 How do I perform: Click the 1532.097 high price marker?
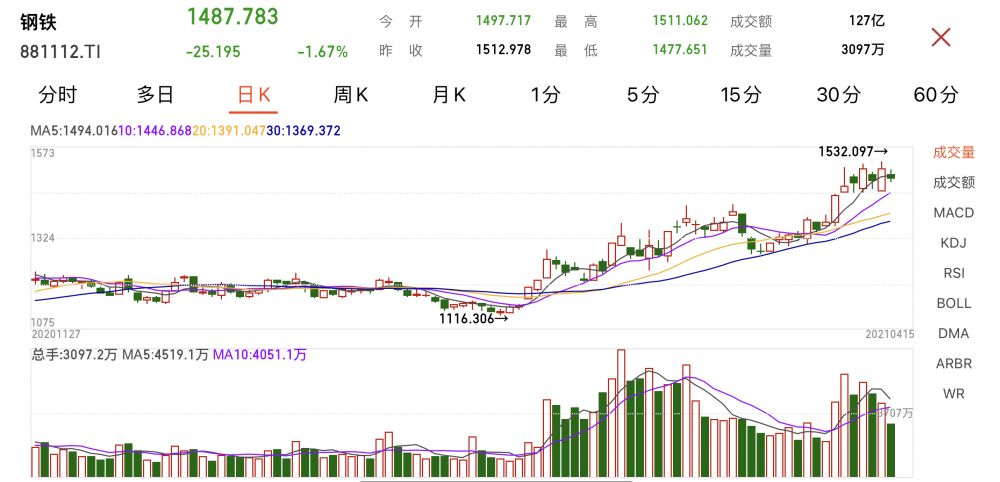click(x=852, y=152)
